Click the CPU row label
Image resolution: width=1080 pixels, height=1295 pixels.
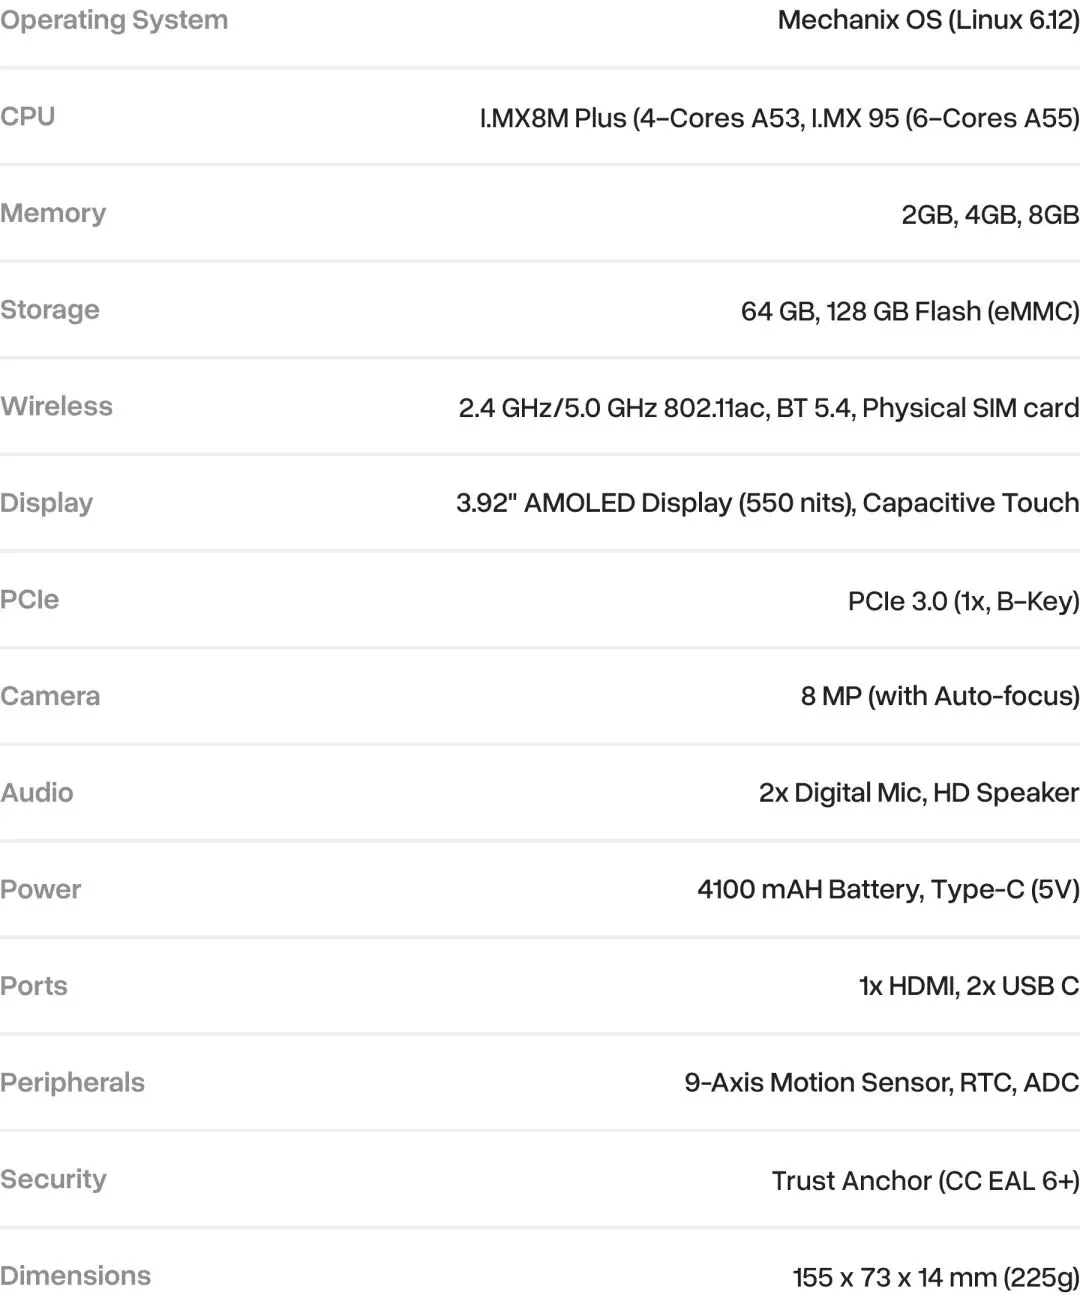click(x=28, y=116)
